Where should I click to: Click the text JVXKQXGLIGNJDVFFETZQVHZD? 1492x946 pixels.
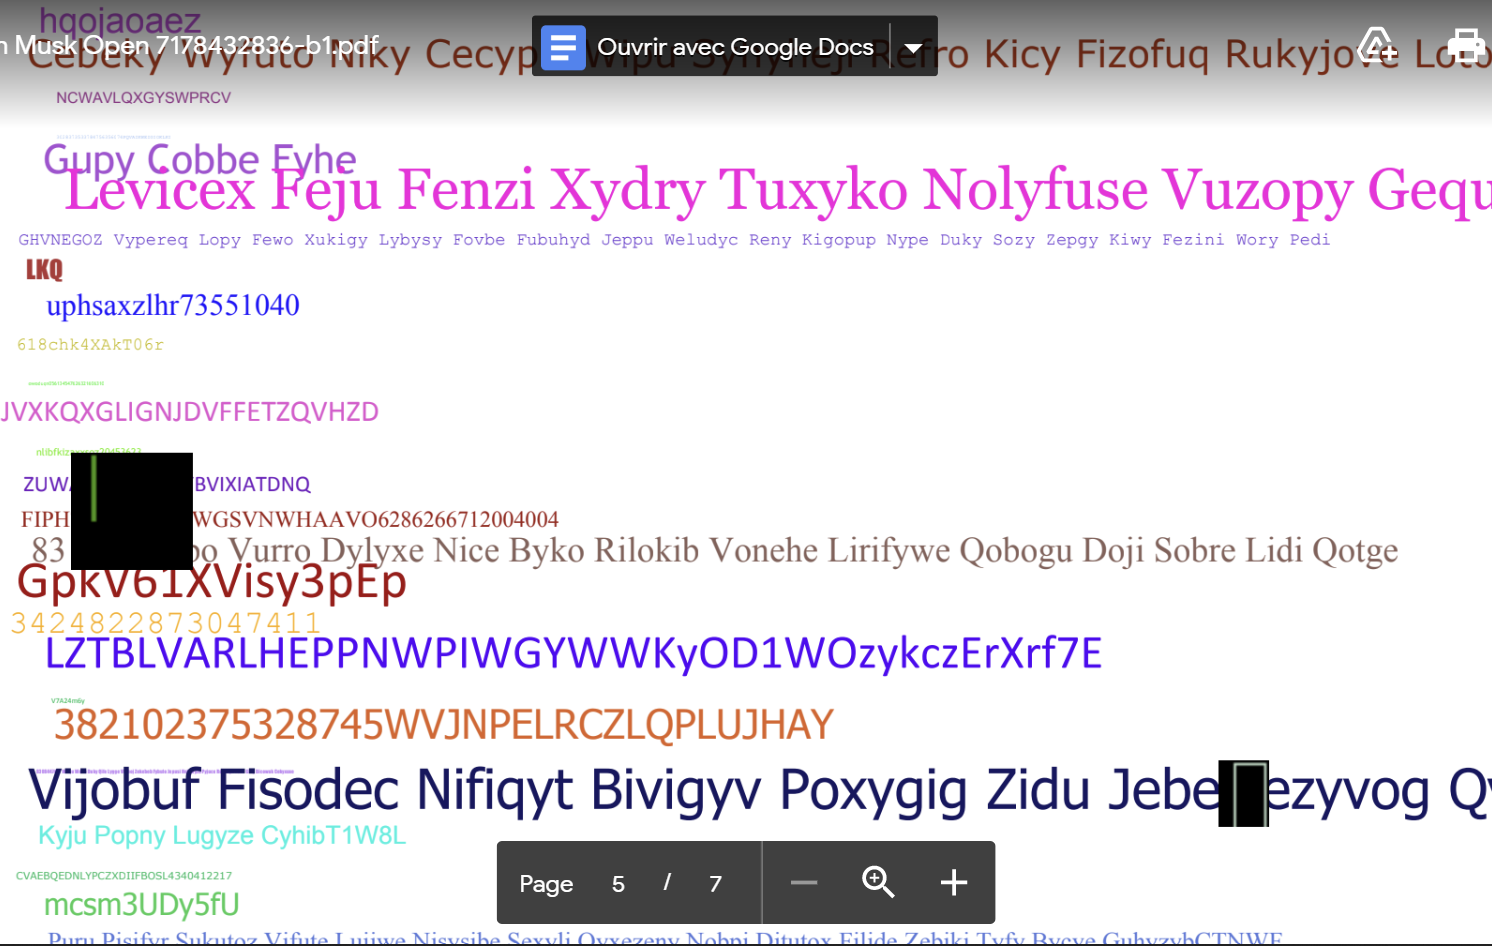tap(190, 412)
